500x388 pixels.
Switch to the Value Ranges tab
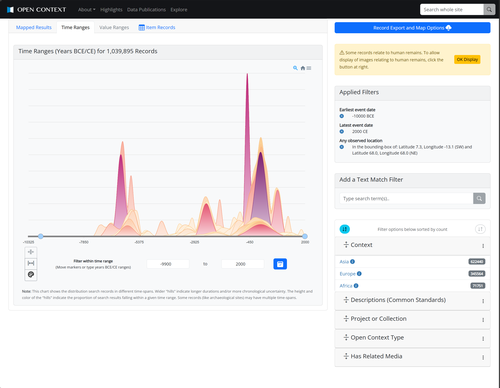point(114,27)
